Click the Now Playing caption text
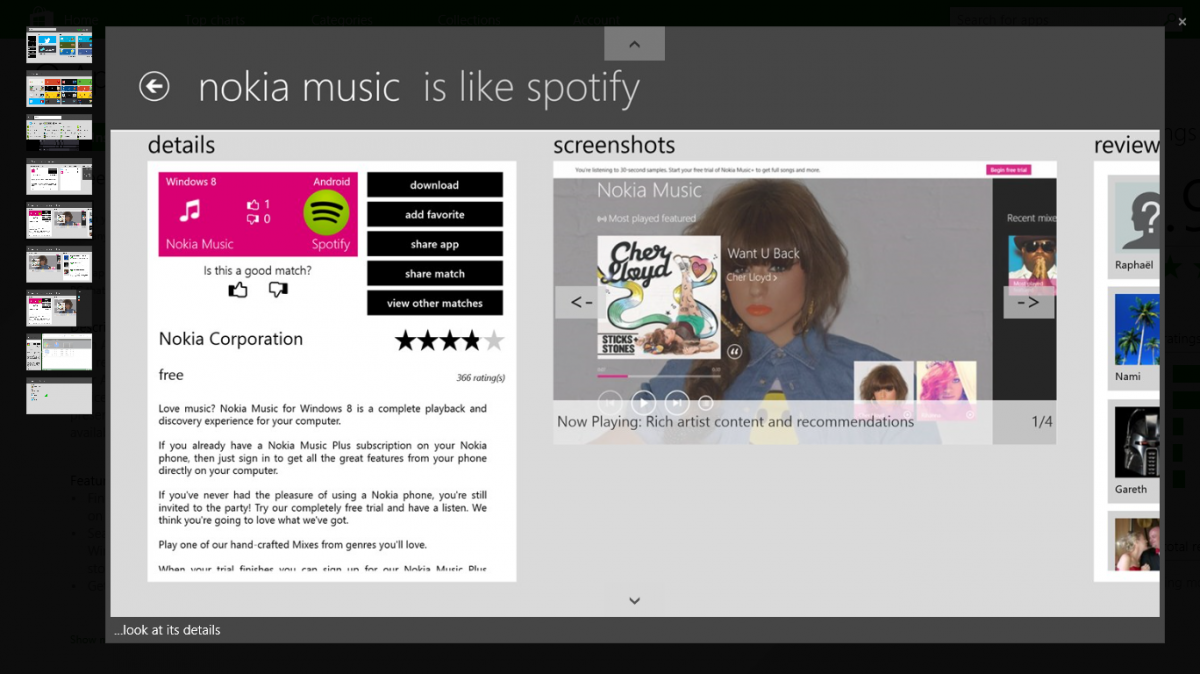This screenshot has height=674, width=1200. pyautogui.click(x=735, y=422)
